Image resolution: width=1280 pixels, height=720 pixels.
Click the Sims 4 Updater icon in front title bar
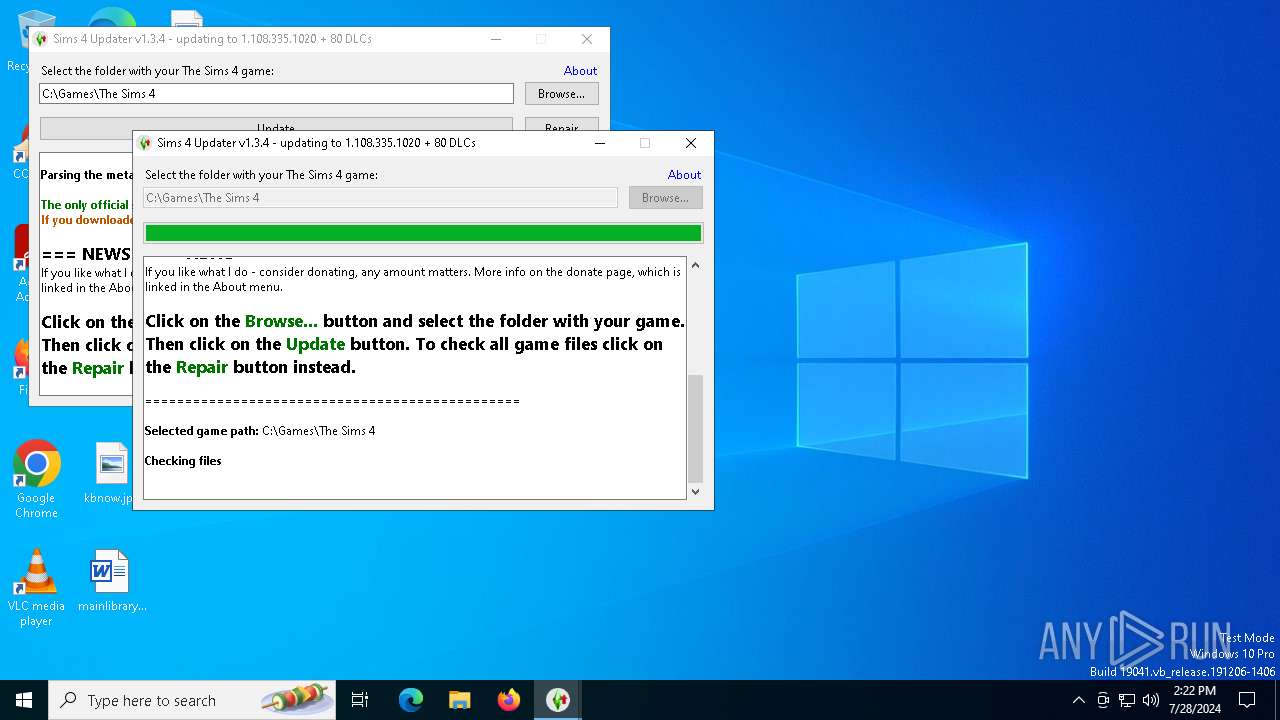(x=145, y=143)
